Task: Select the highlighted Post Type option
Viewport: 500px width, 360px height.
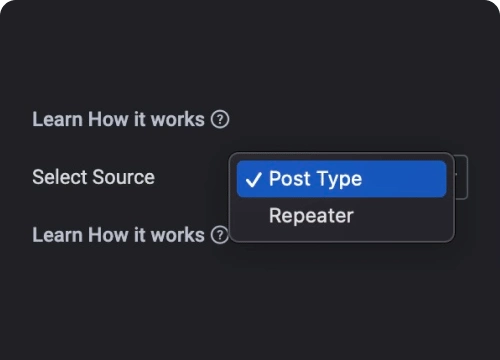Action: [341, 179]
